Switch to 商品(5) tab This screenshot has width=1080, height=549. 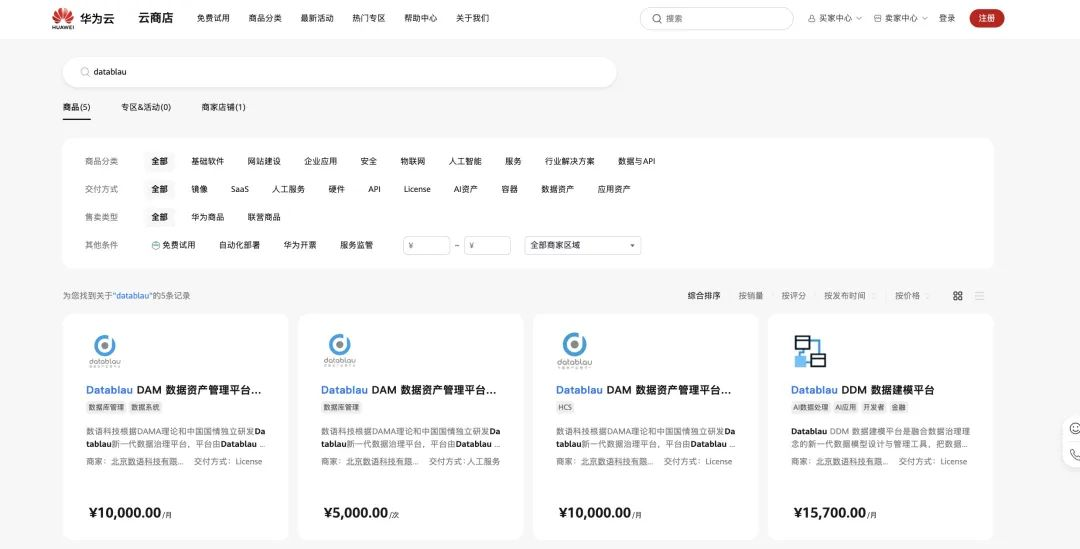coord(76,107)
